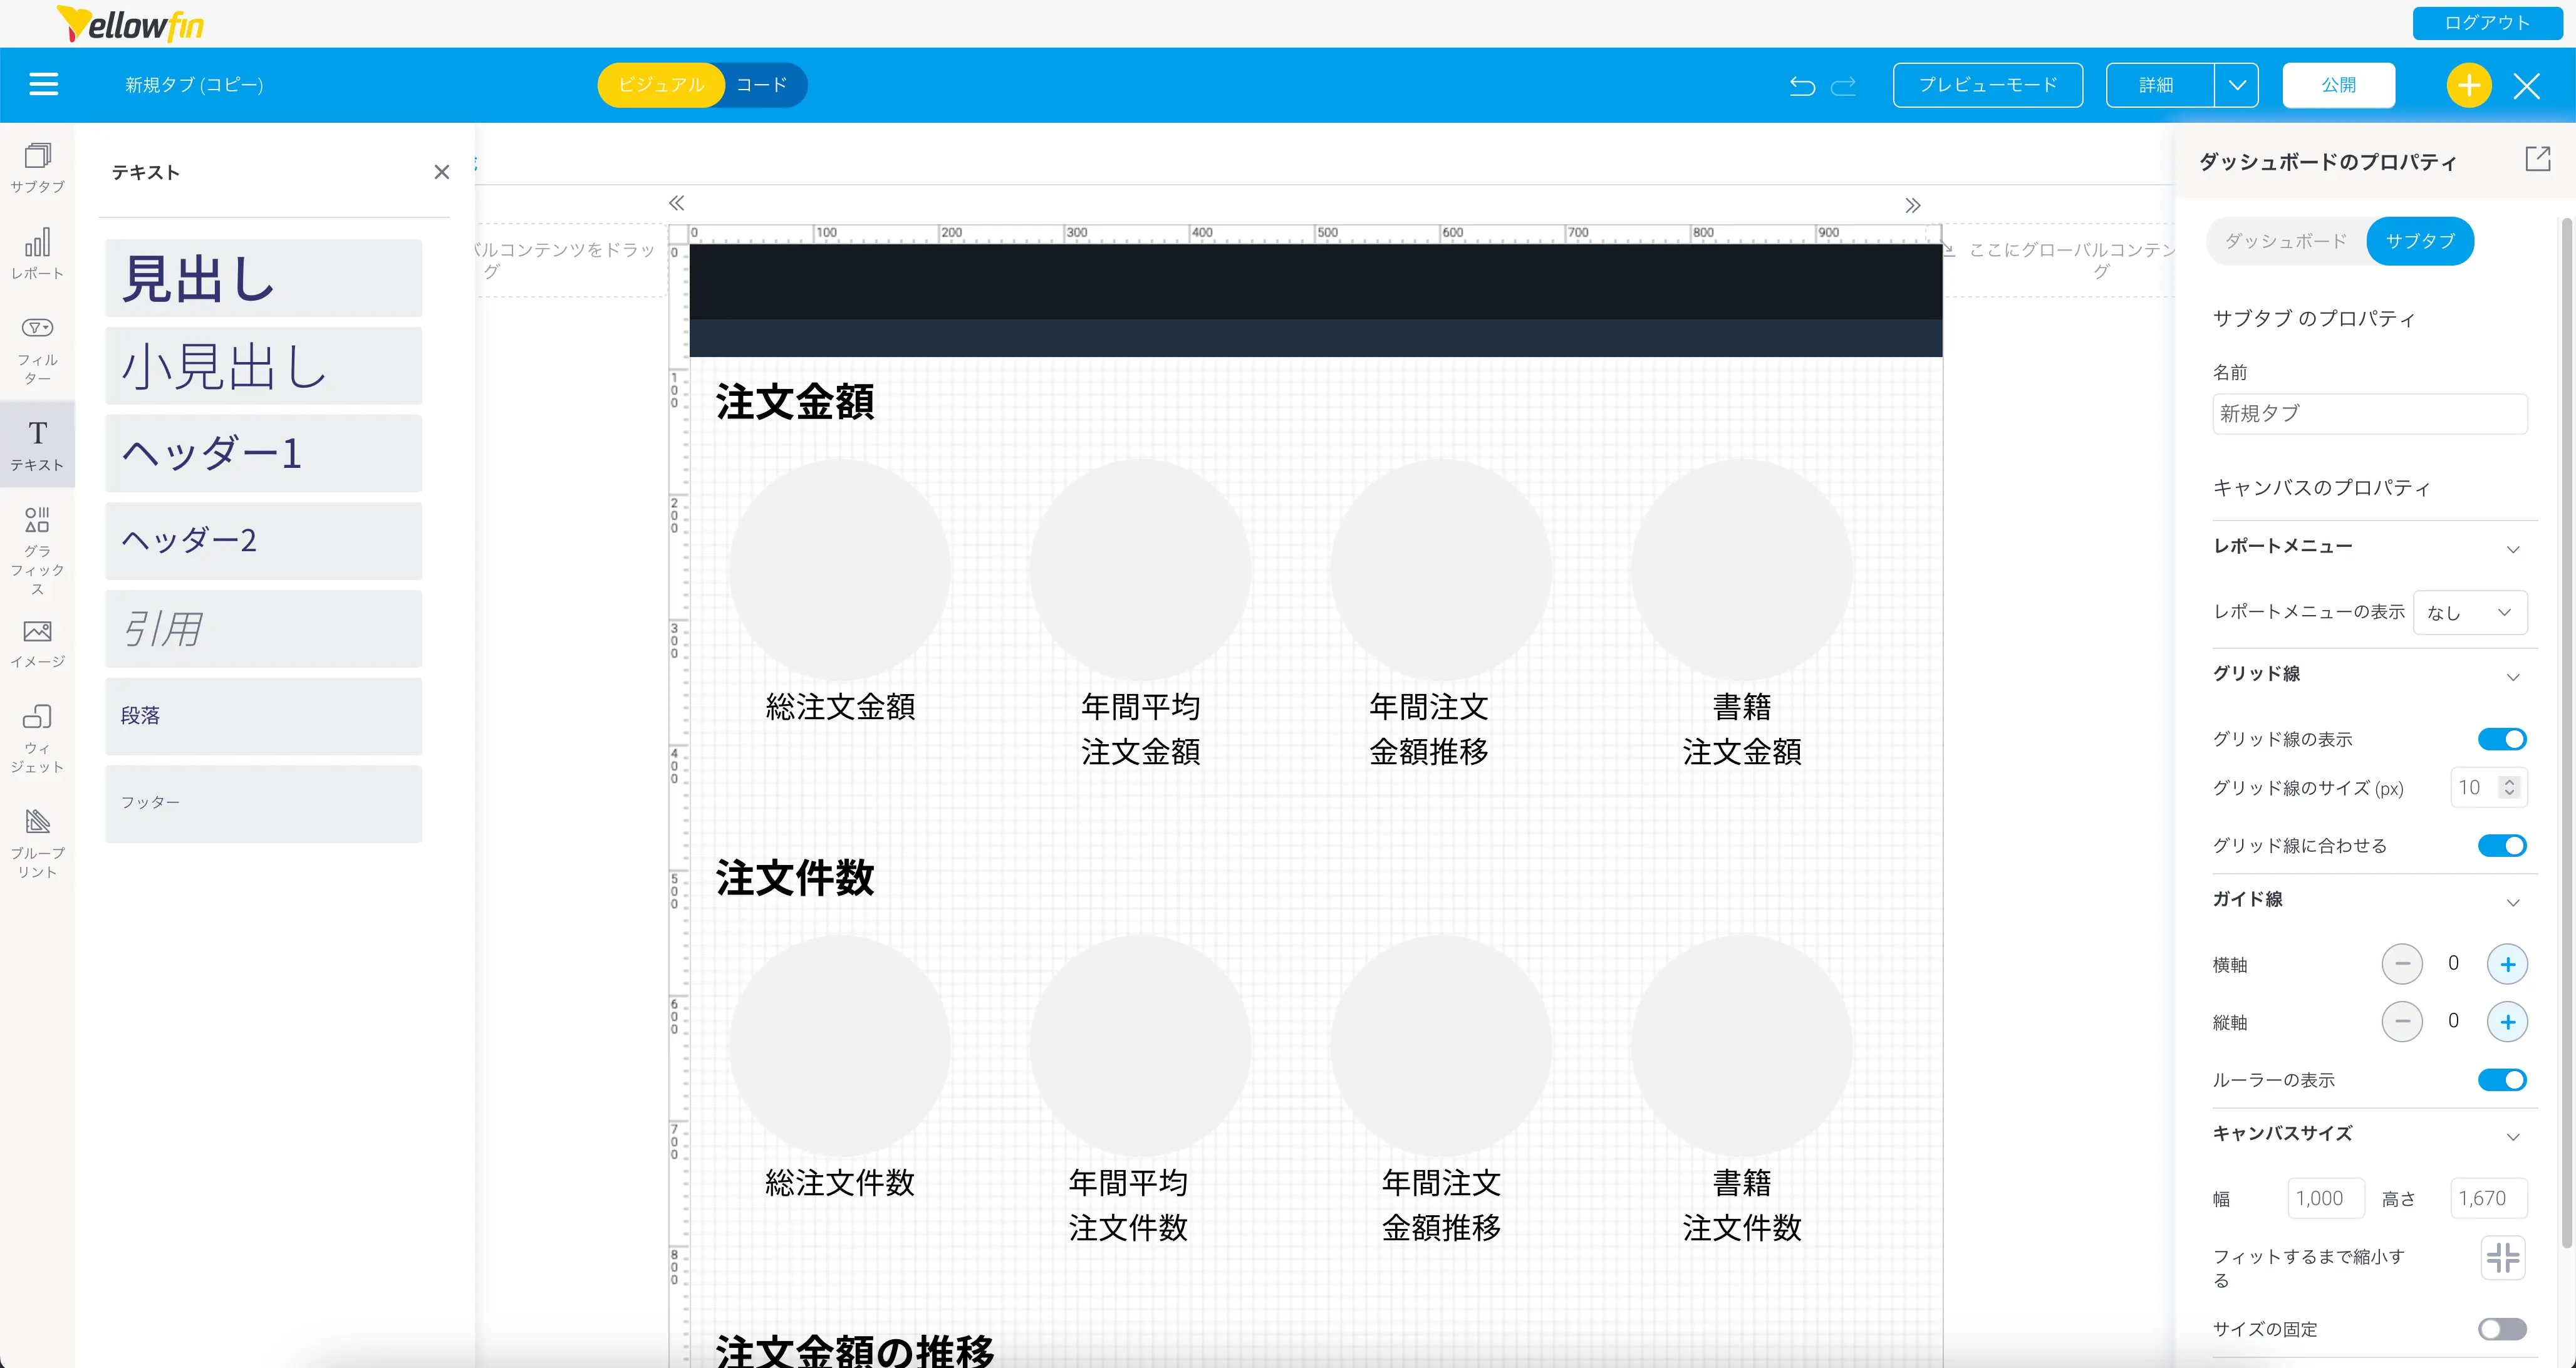The image size is (2576, 1368).
Task: Disable グリッド線に合わせる snap toggle
Action: 2501,846
